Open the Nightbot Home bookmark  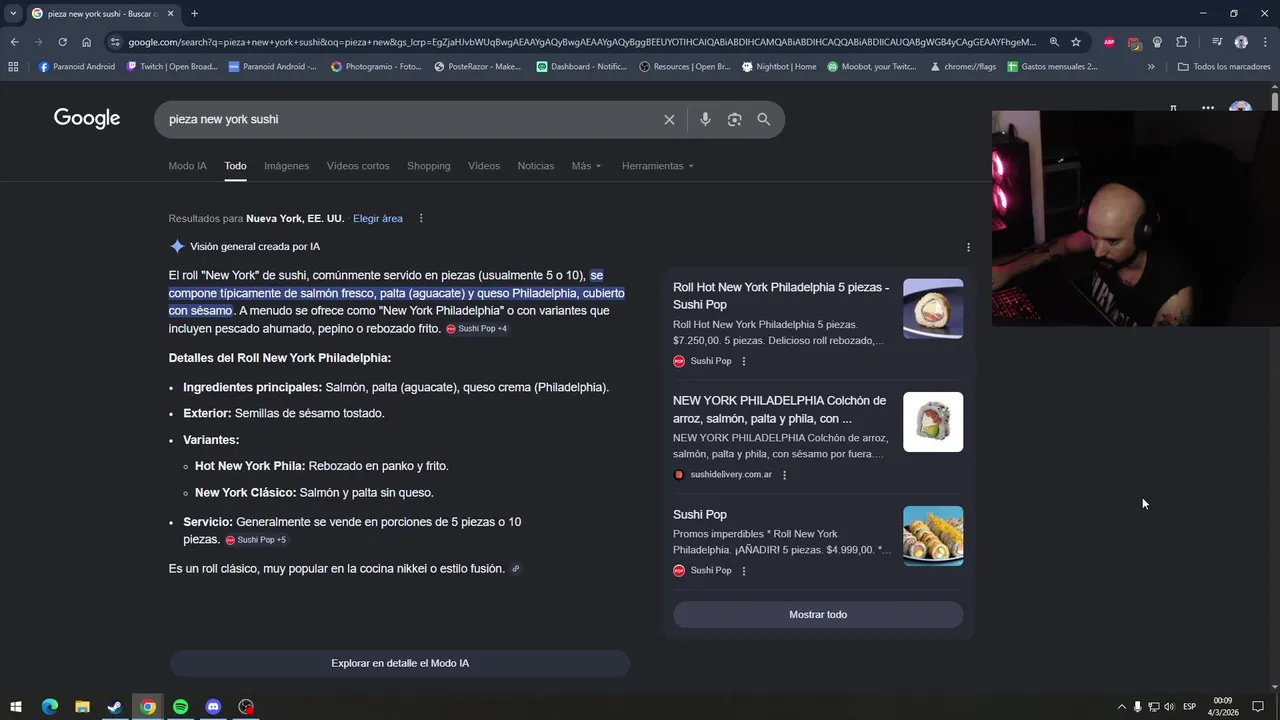pos(779,67)
